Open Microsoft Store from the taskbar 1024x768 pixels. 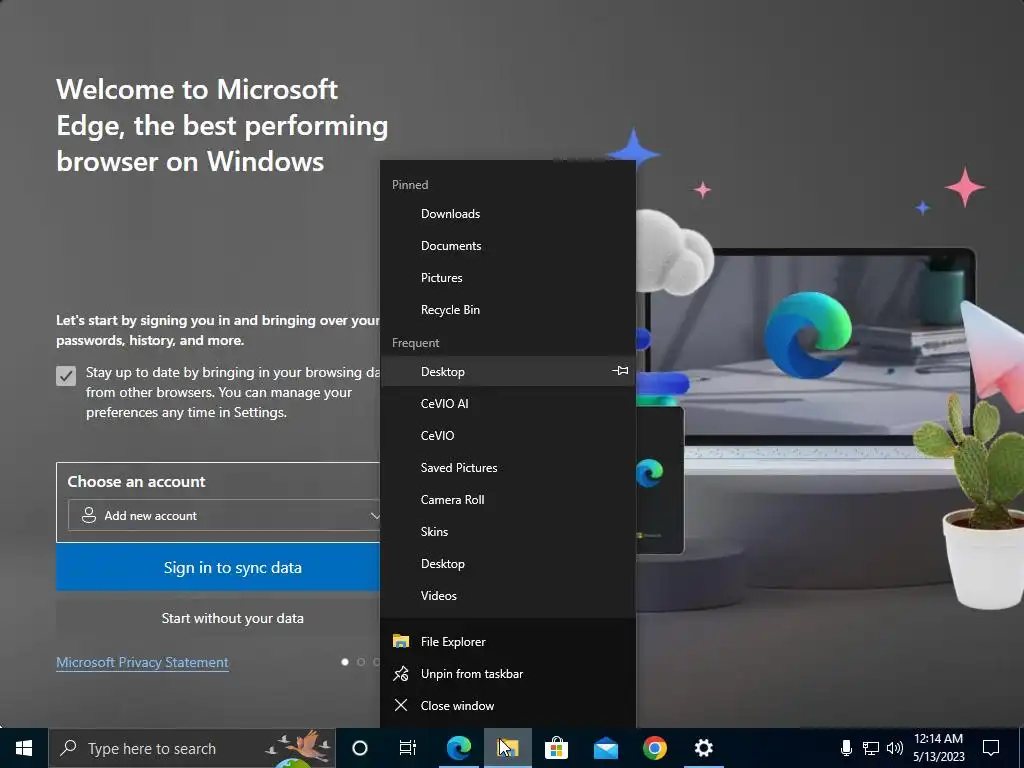point(556,748)
